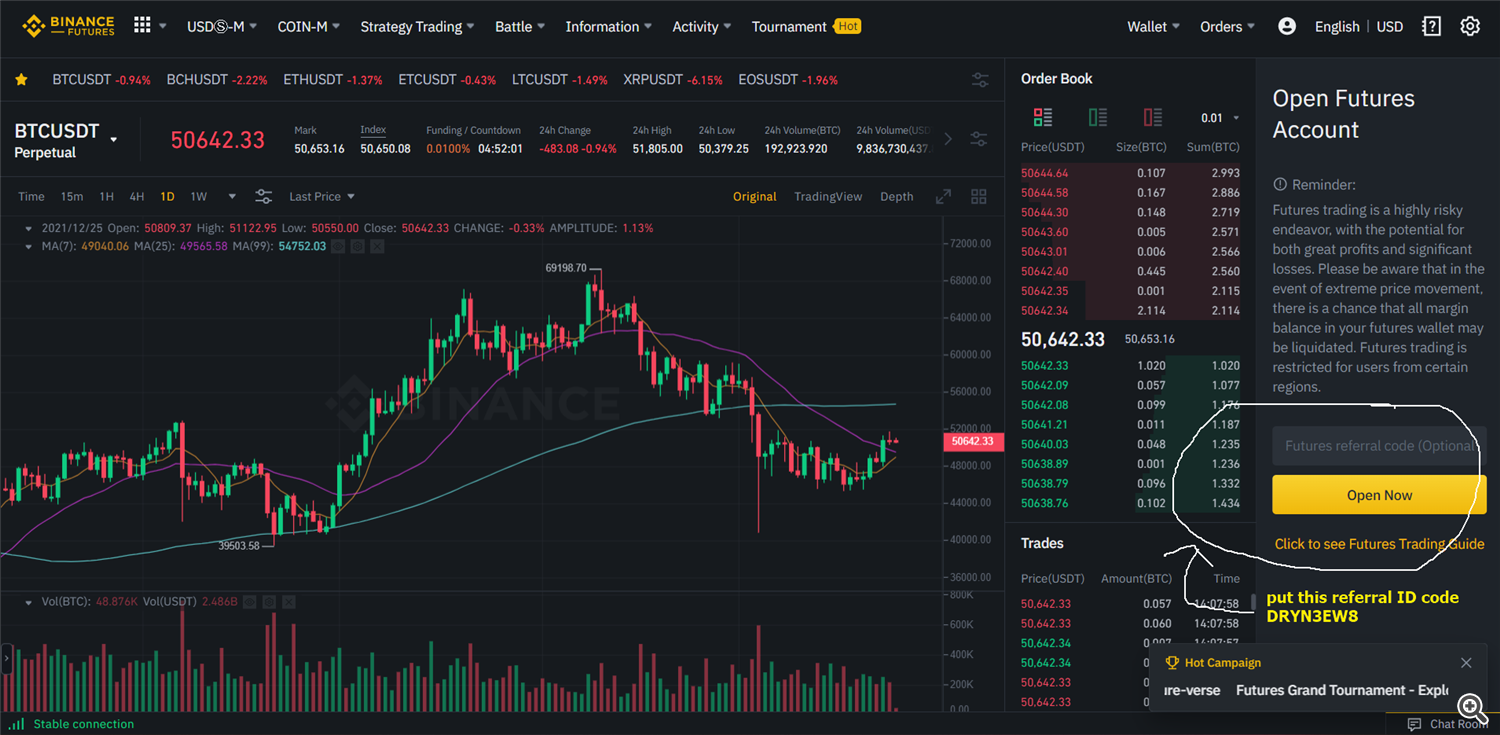Switch to the TradingView chart tab
This screenshot has width=1500, height=735.
coord(828,197)
